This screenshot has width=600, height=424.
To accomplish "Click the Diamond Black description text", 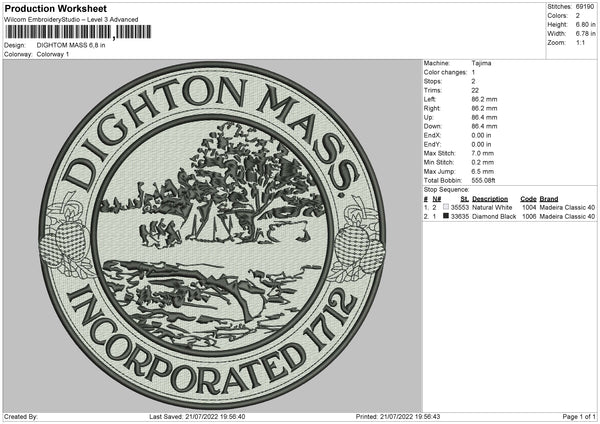I will pyautogui.click(x=494, y=217).
